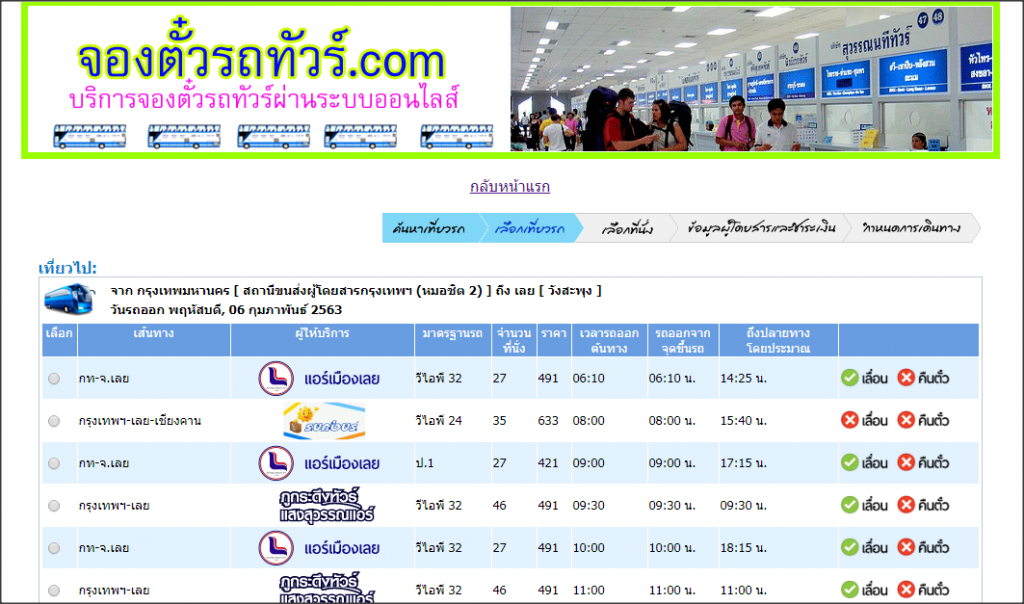This screenshot has width=1024, height=604.
Task: Click the ถึงปลายทางโดยประมาณ column header
Action: pos(778,340)
